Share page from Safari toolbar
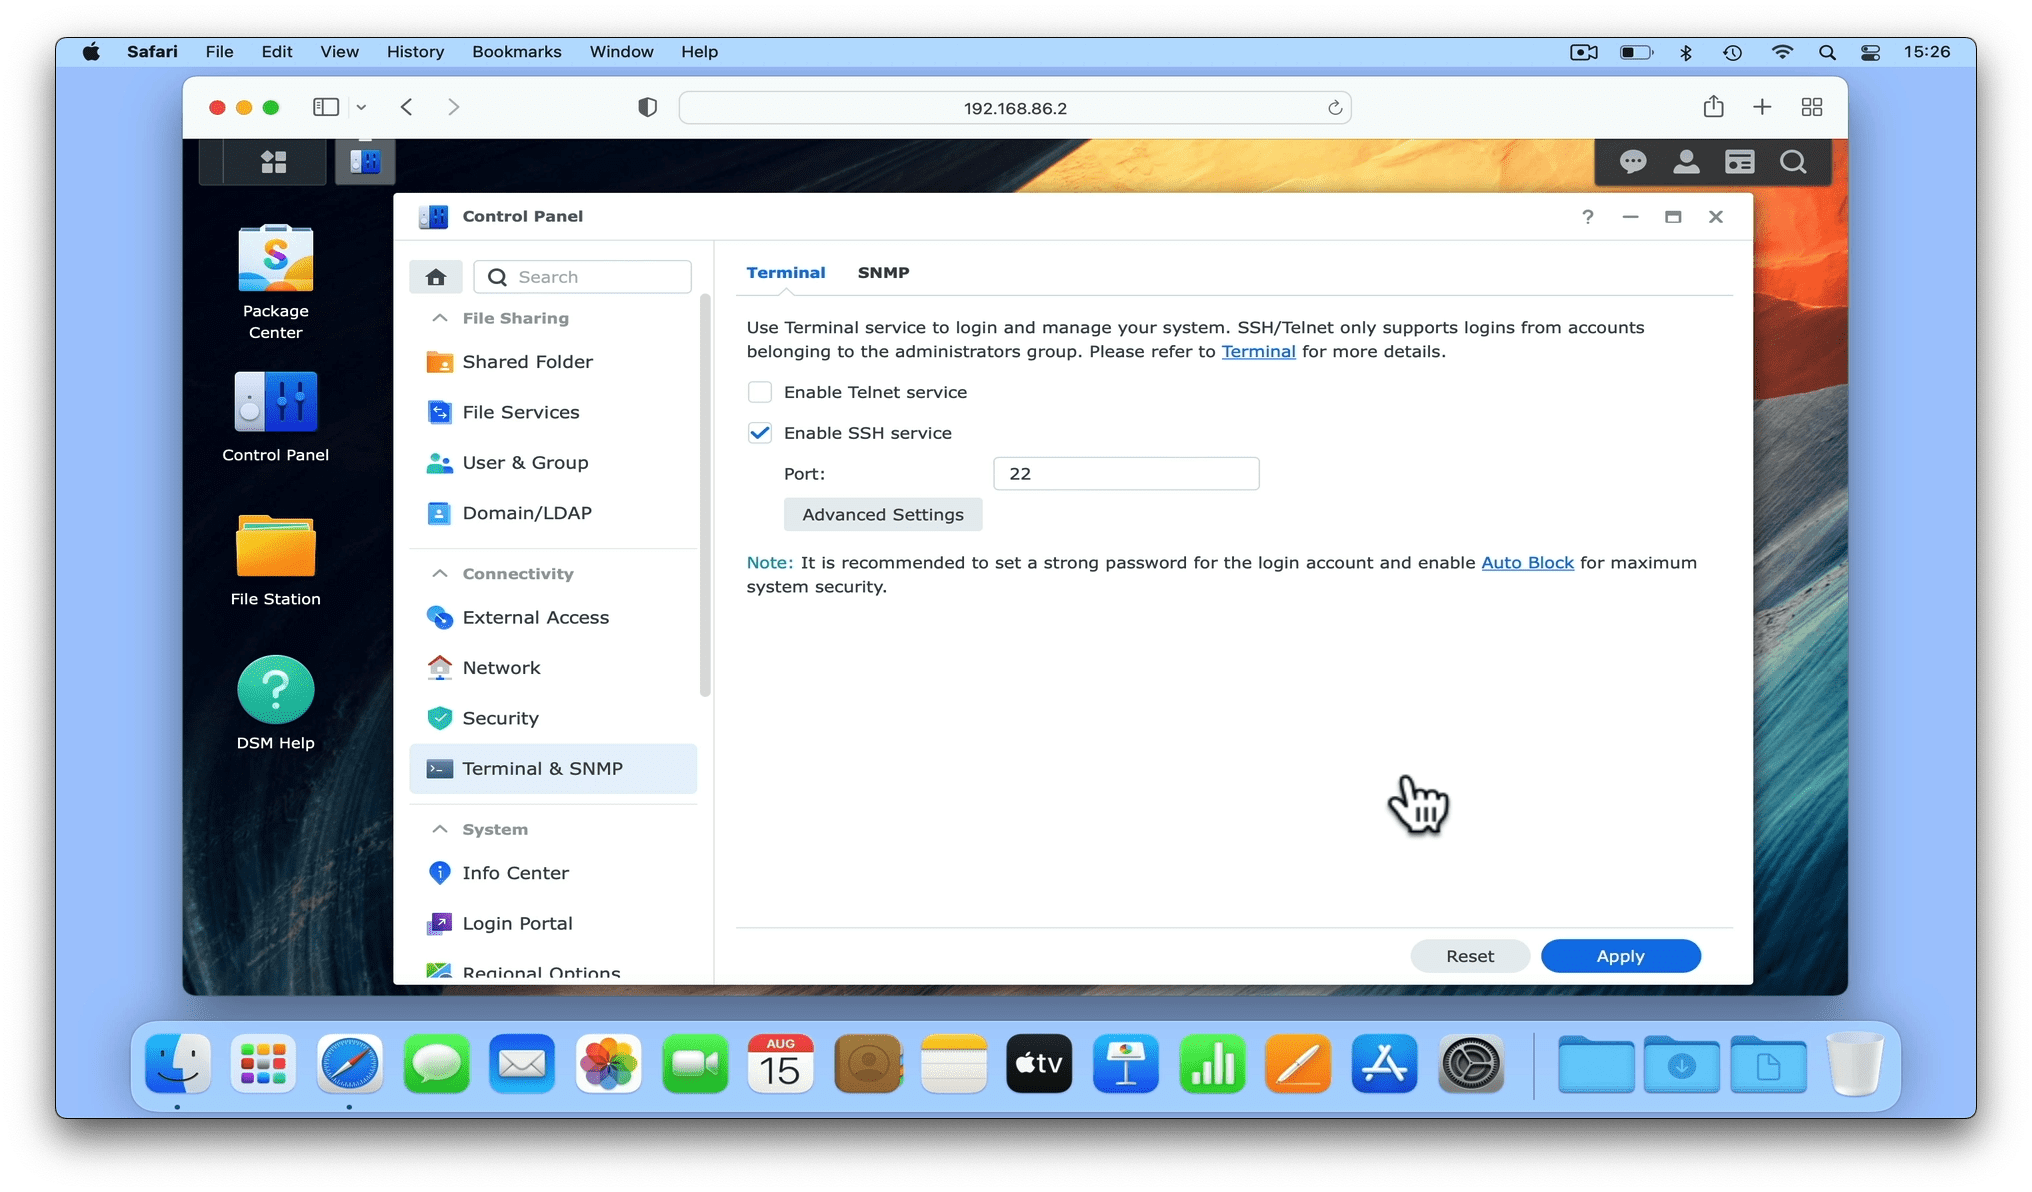Screen dimensions: 2032x1192 tap(1713, 106)
